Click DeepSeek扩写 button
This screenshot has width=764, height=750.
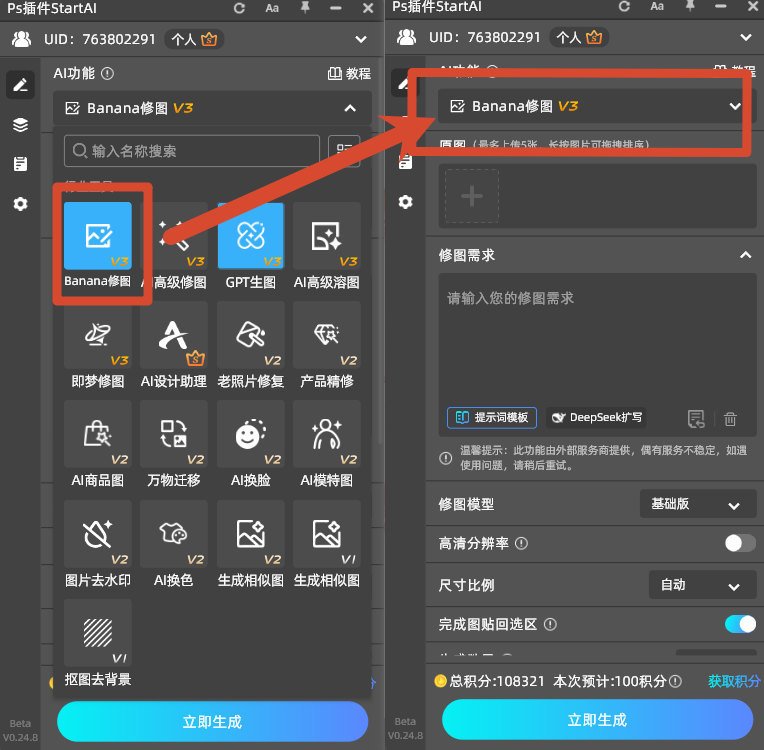[x=596, y=418]
